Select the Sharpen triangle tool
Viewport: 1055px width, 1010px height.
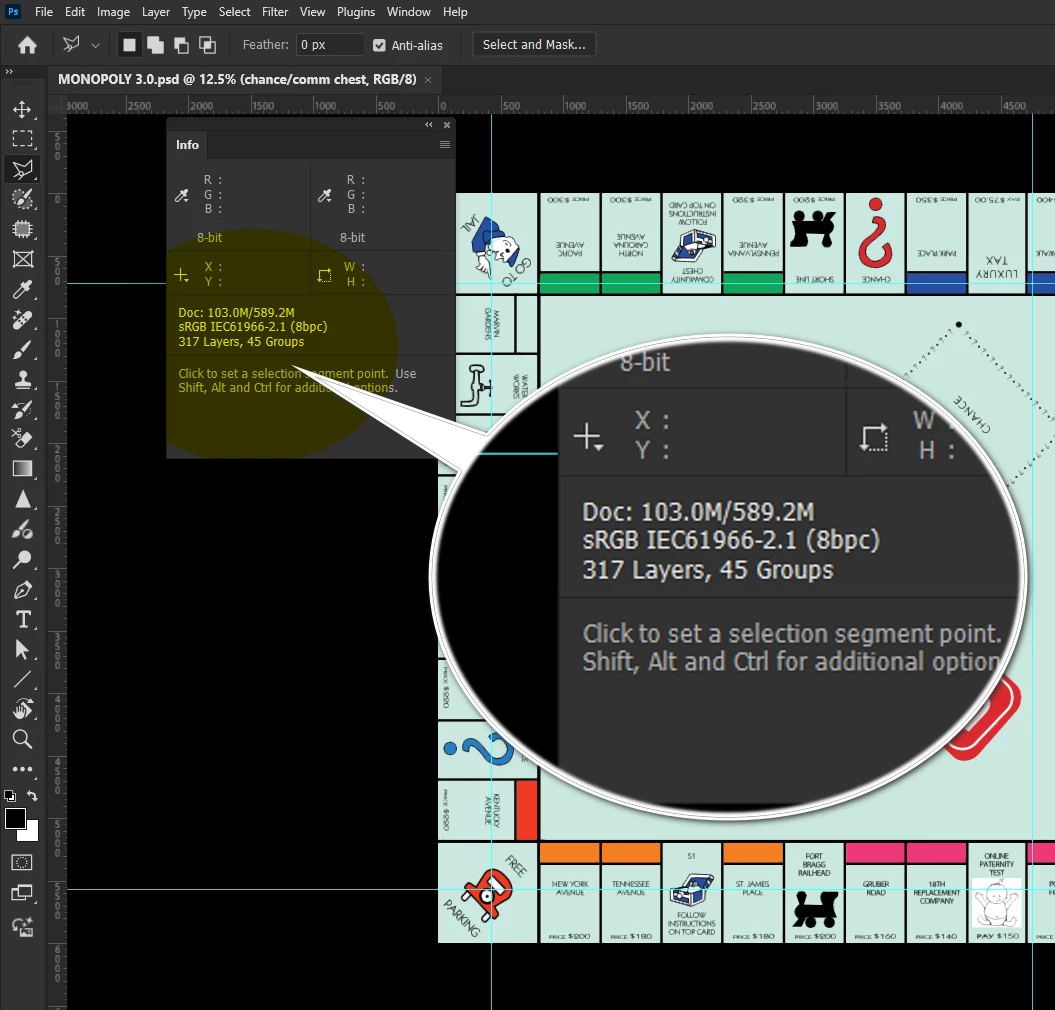click(x=22, y=499)
